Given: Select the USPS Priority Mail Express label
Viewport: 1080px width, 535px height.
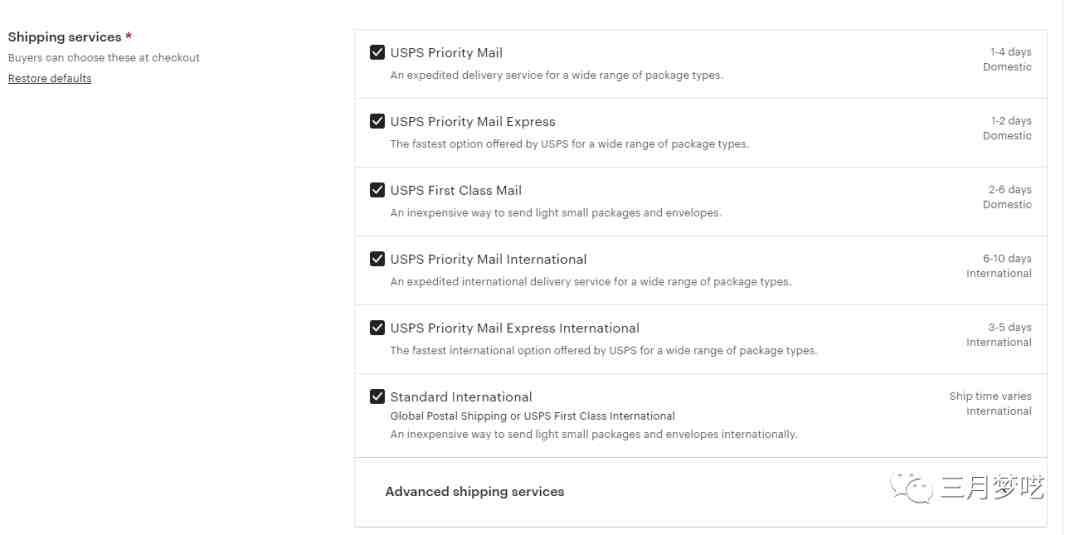Looking at the screenshot, I should (x=472, y=122).
